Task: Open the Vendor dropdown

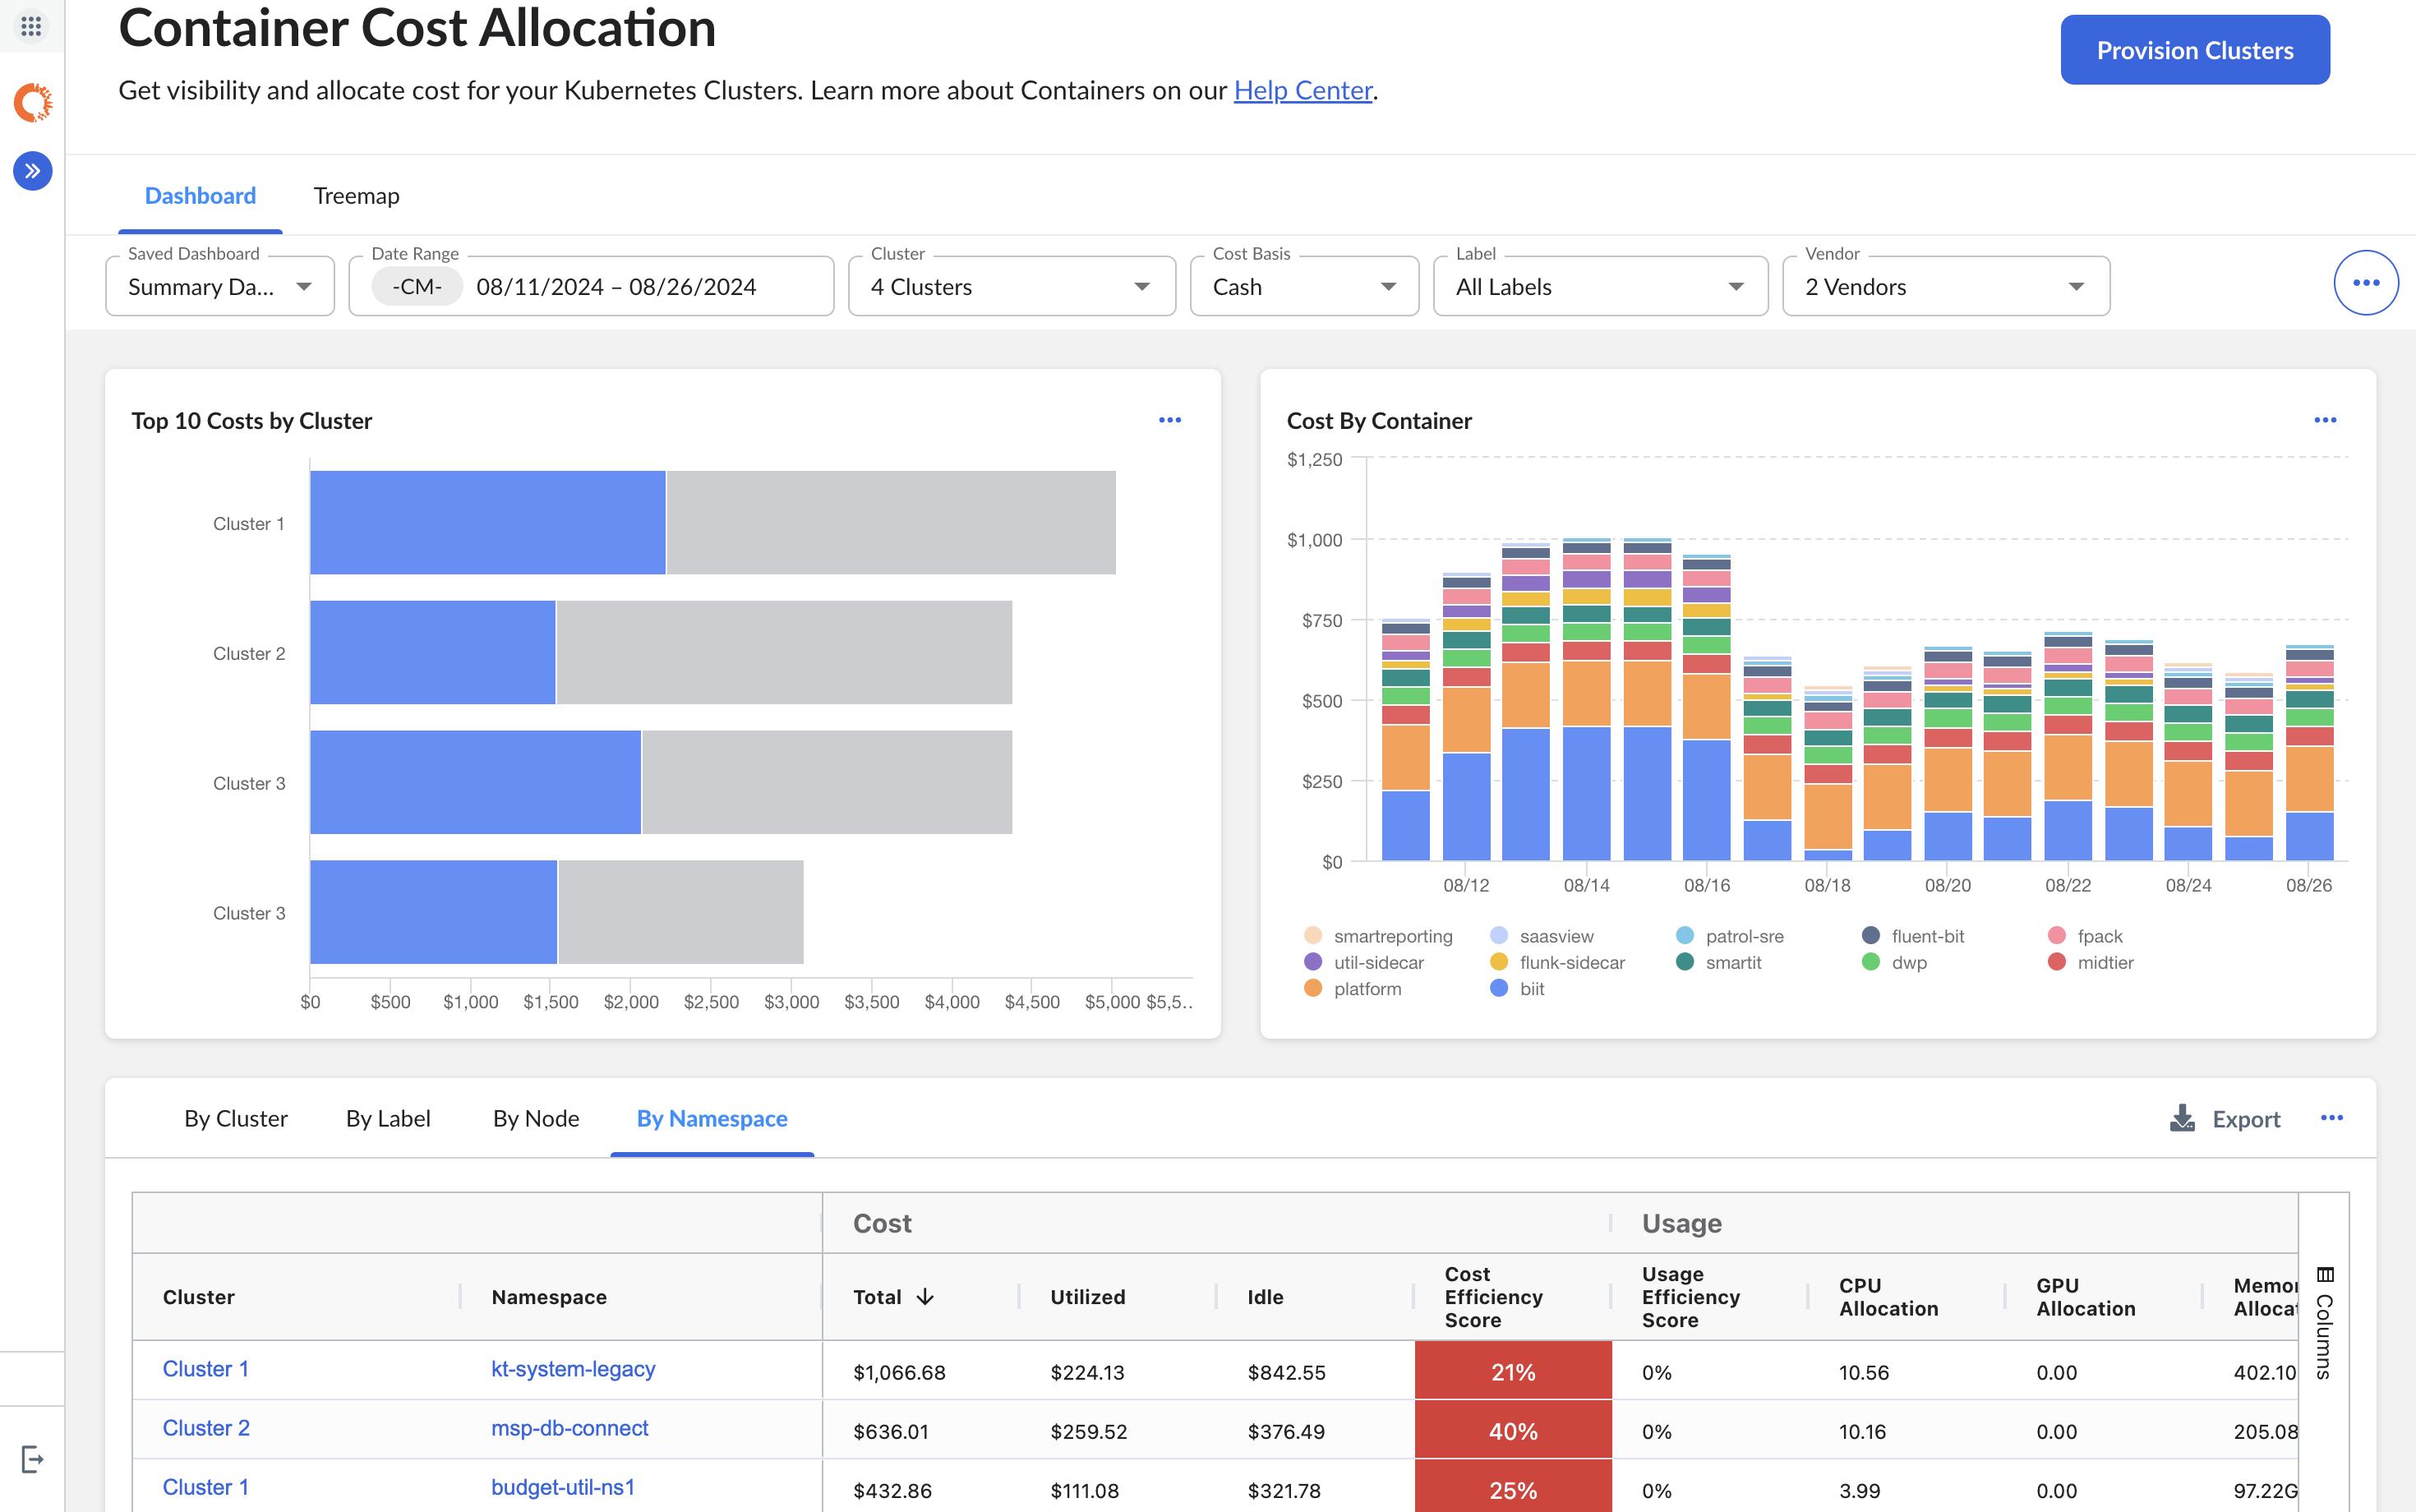Action: coord(1945,287)
